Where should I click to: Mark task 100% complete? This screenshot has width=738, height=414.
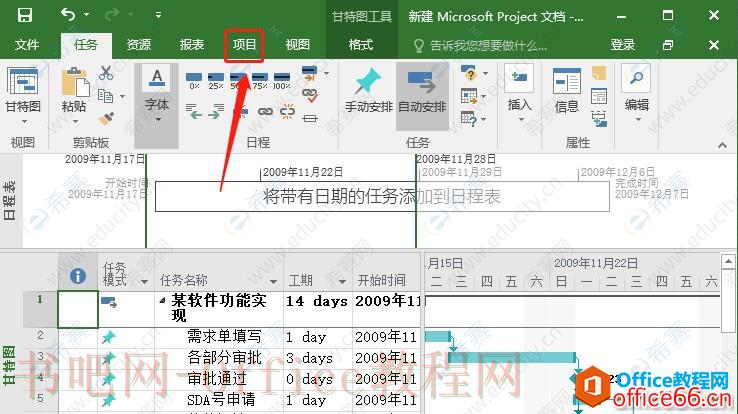coord(281,80)
